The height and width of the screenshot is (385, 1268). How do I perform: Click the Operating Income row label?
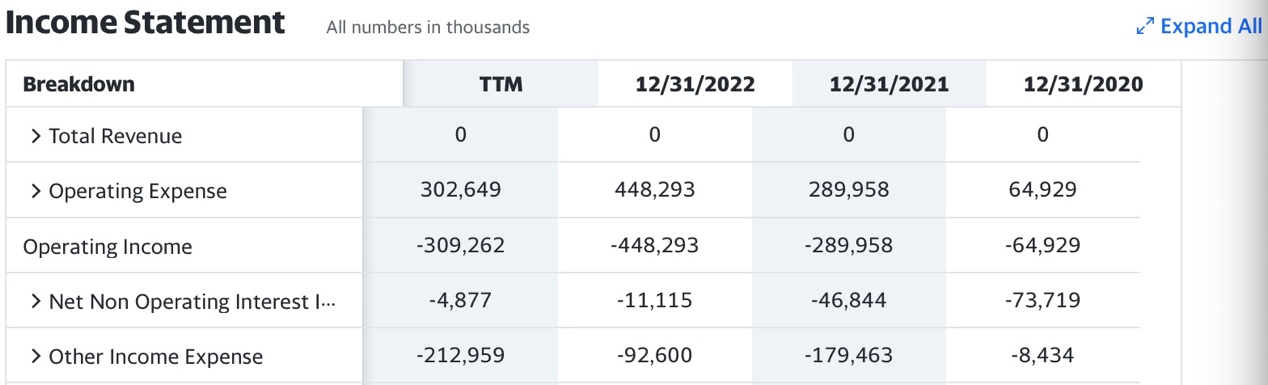(107, 246)
